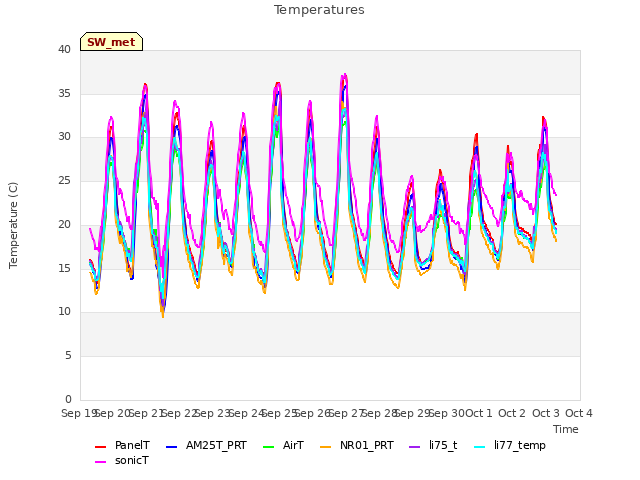Click the Oct 1 x-axis tick label

[x=479, y=413]
